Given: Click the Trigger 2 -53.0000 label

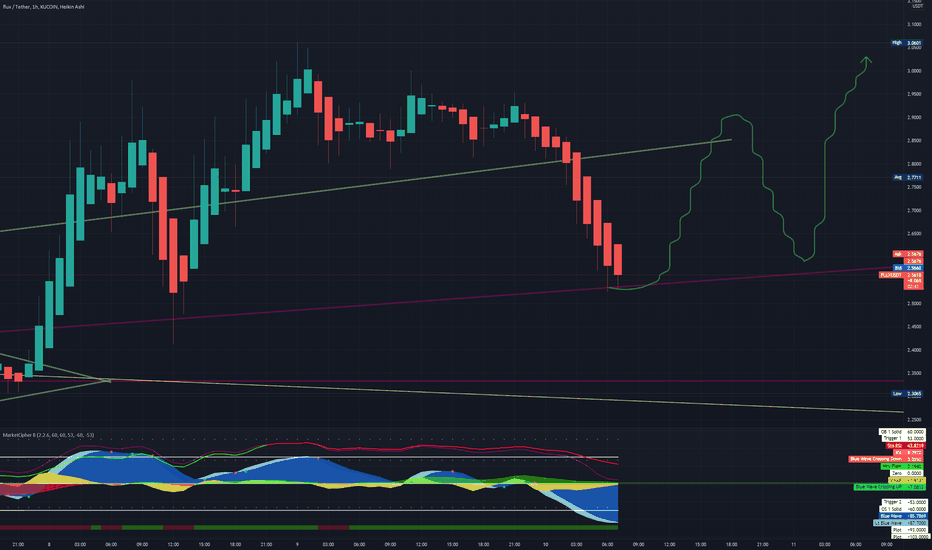Looking at the screenshot, I should point(904,502).
